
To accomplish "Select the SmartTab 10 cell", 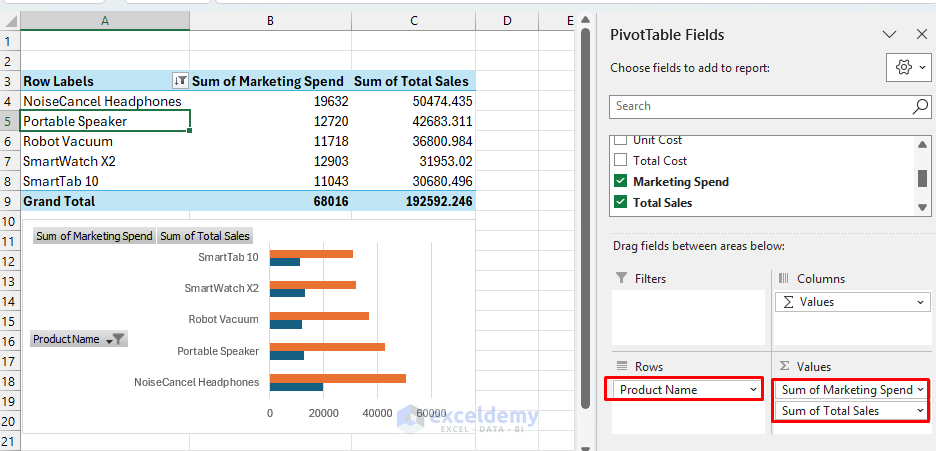I will tap(105, 181).
